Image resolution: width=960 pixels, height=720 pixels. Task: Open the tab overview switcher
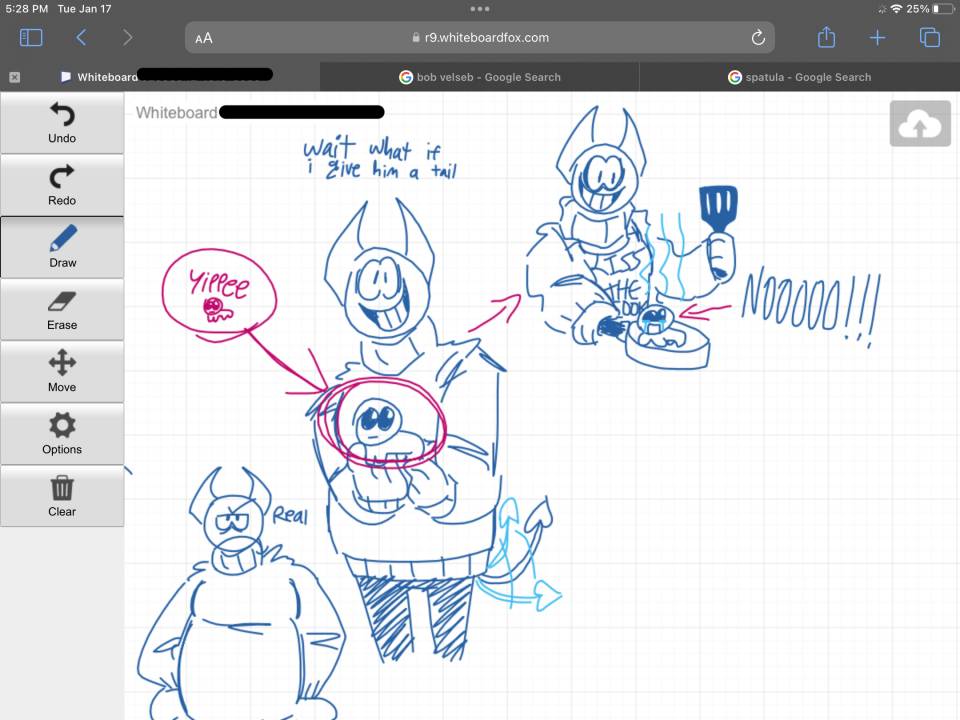tap(929, 38)
